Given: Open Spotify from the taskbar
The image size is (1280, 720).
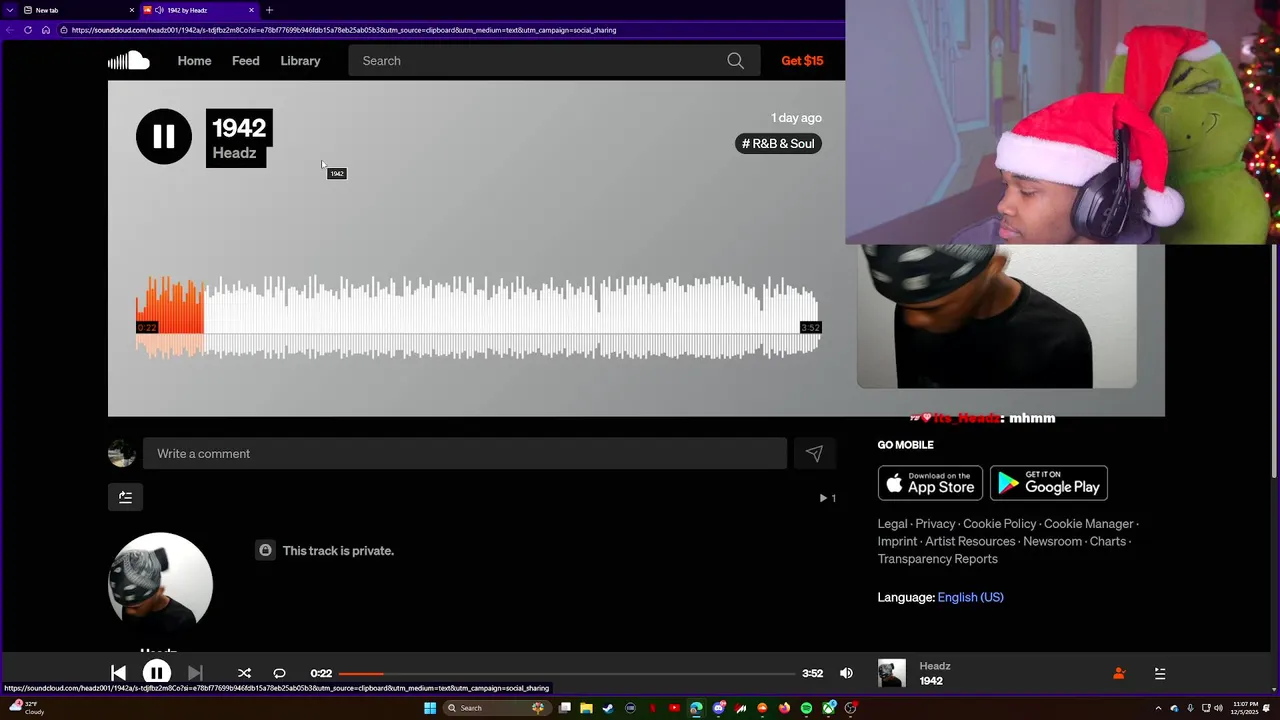Looking at the screenshot, I should point(807,708).
